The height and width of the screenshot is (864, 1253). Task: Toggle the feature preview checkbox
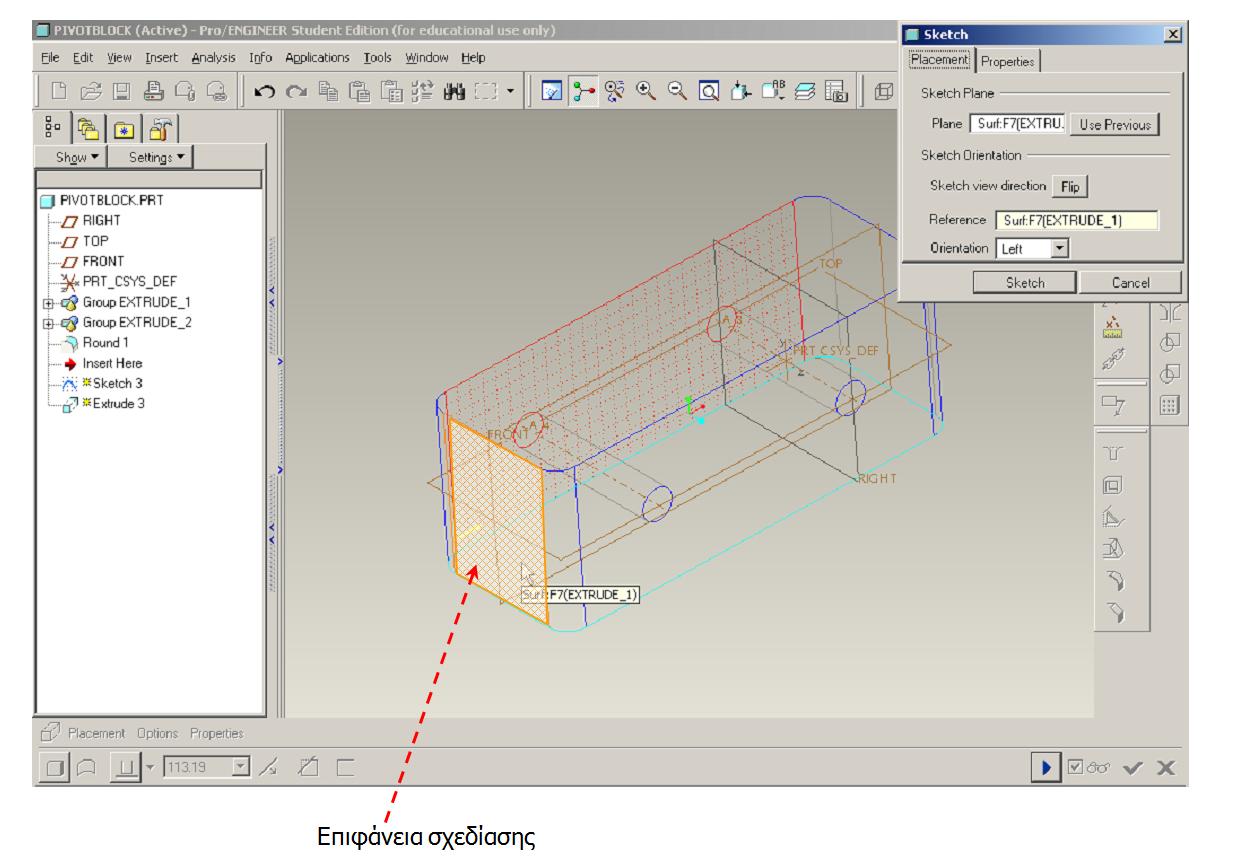[1075, 768]
